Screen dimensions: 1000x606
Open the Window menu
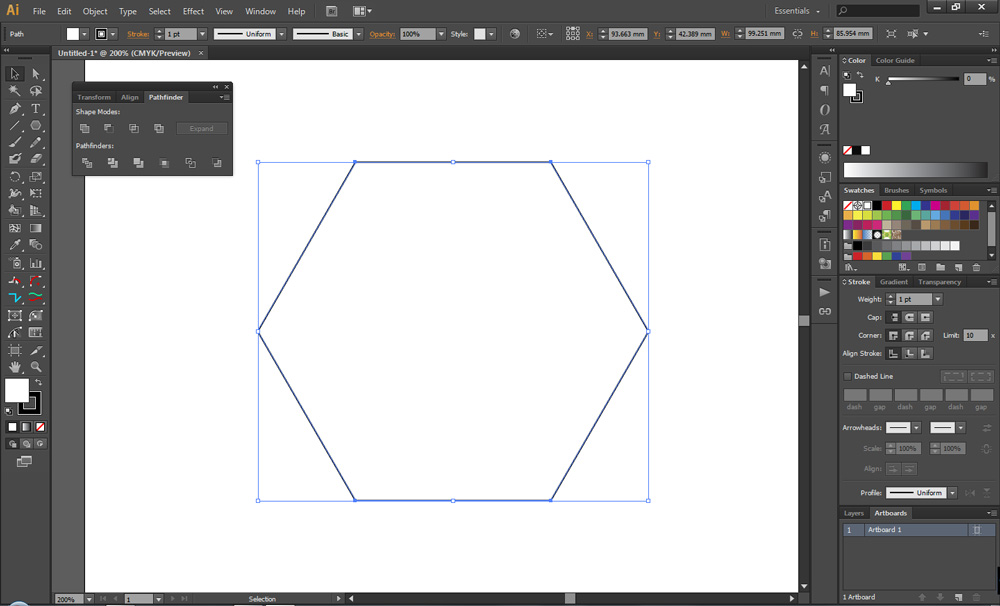pos(260,11)
